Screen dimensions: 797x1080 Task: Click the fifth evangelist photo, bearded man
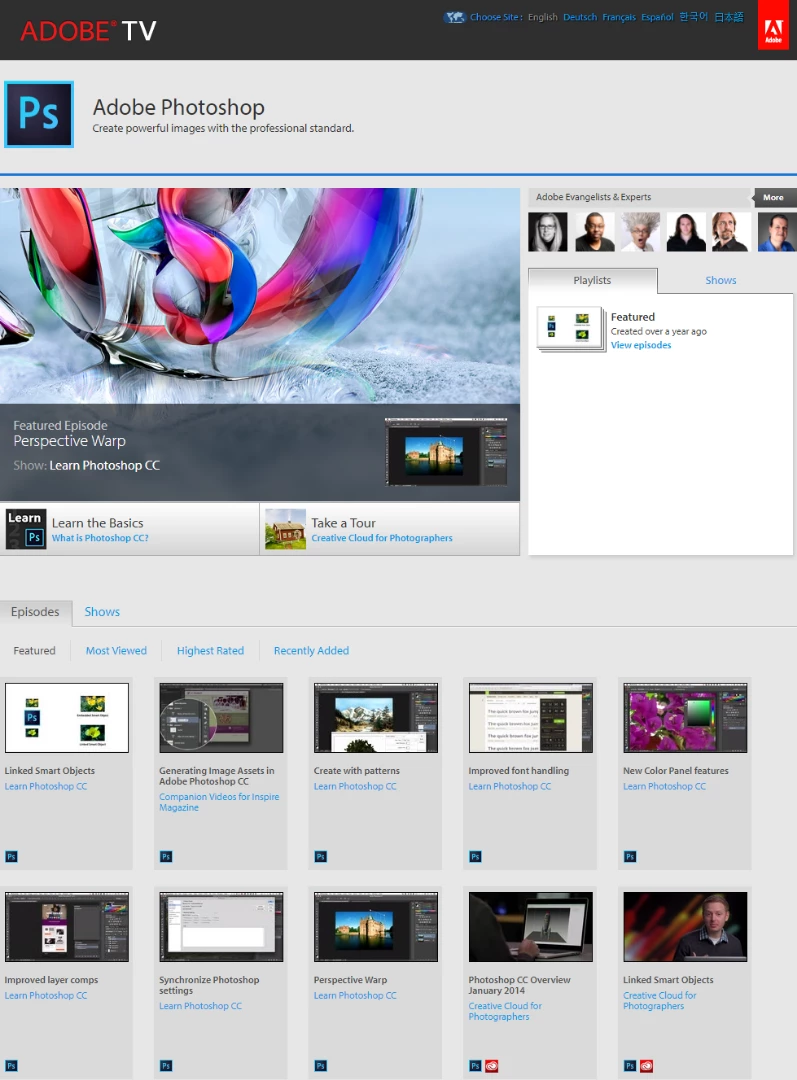tap(731, 231)
